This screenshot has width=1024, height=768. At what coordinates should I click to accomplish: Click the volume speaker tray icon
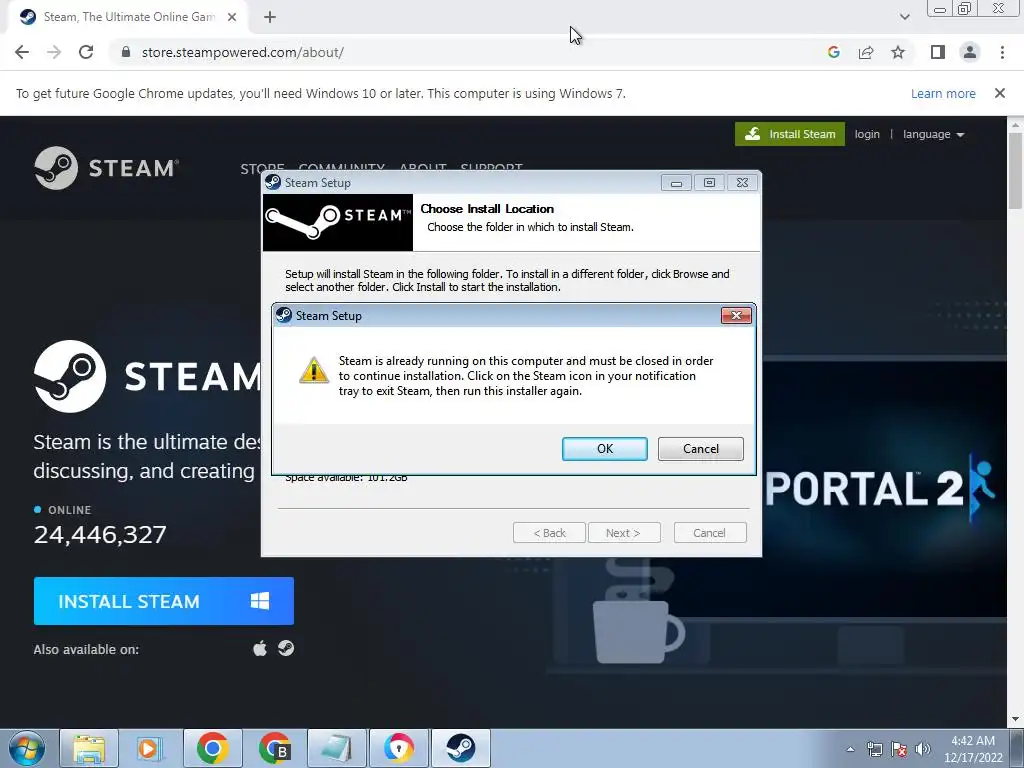923,749
